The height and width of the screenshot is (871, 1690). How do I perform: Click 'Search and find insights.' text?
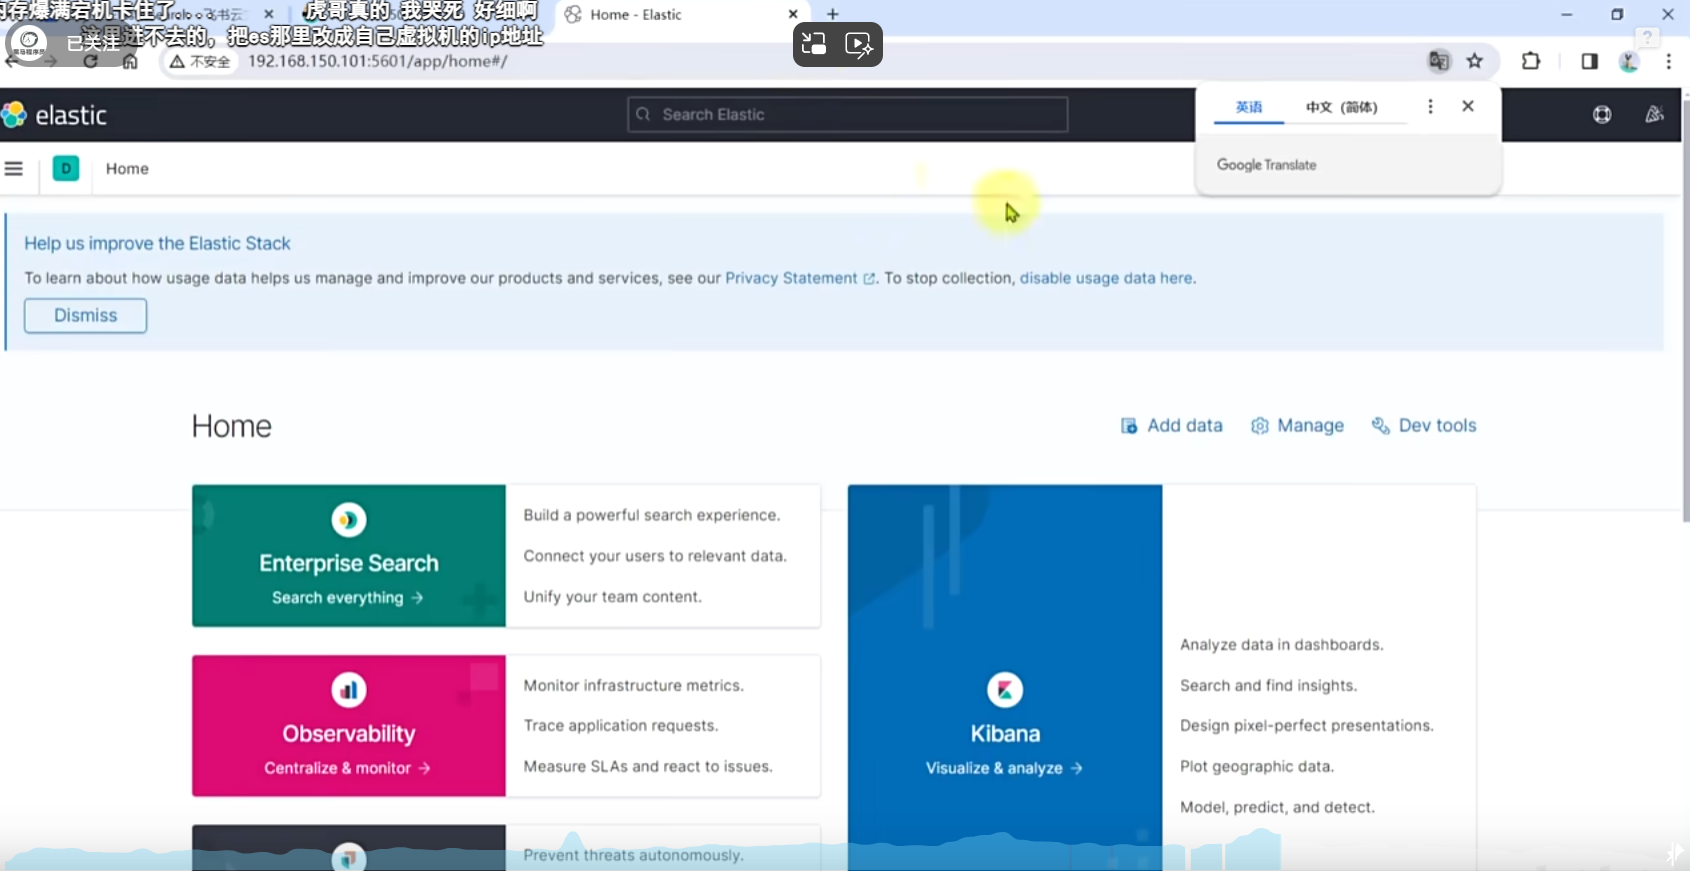pos(1268,685)
